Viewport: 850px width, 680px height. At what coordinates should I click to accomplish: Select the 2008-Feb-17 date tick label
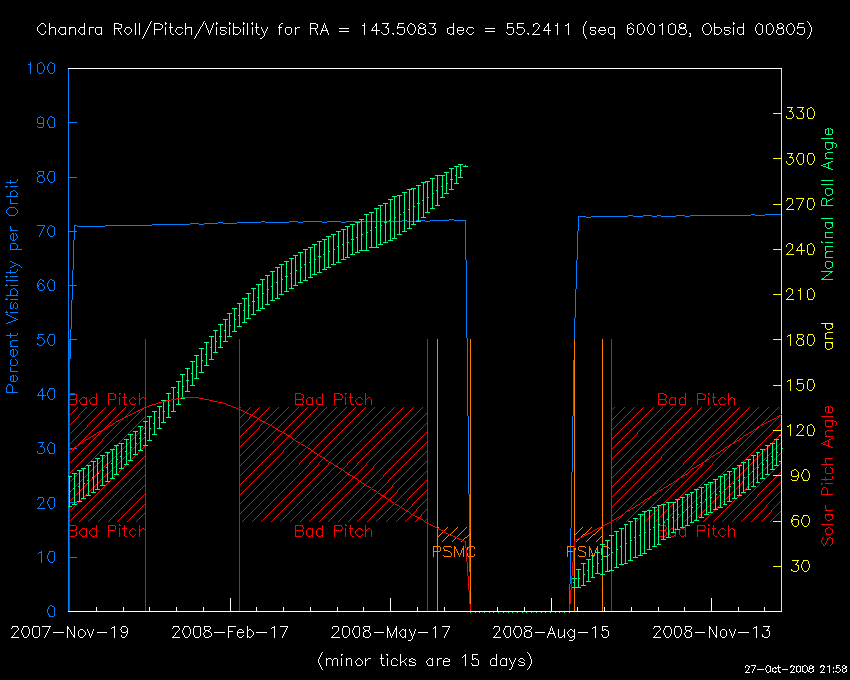(x=229, y=632)
